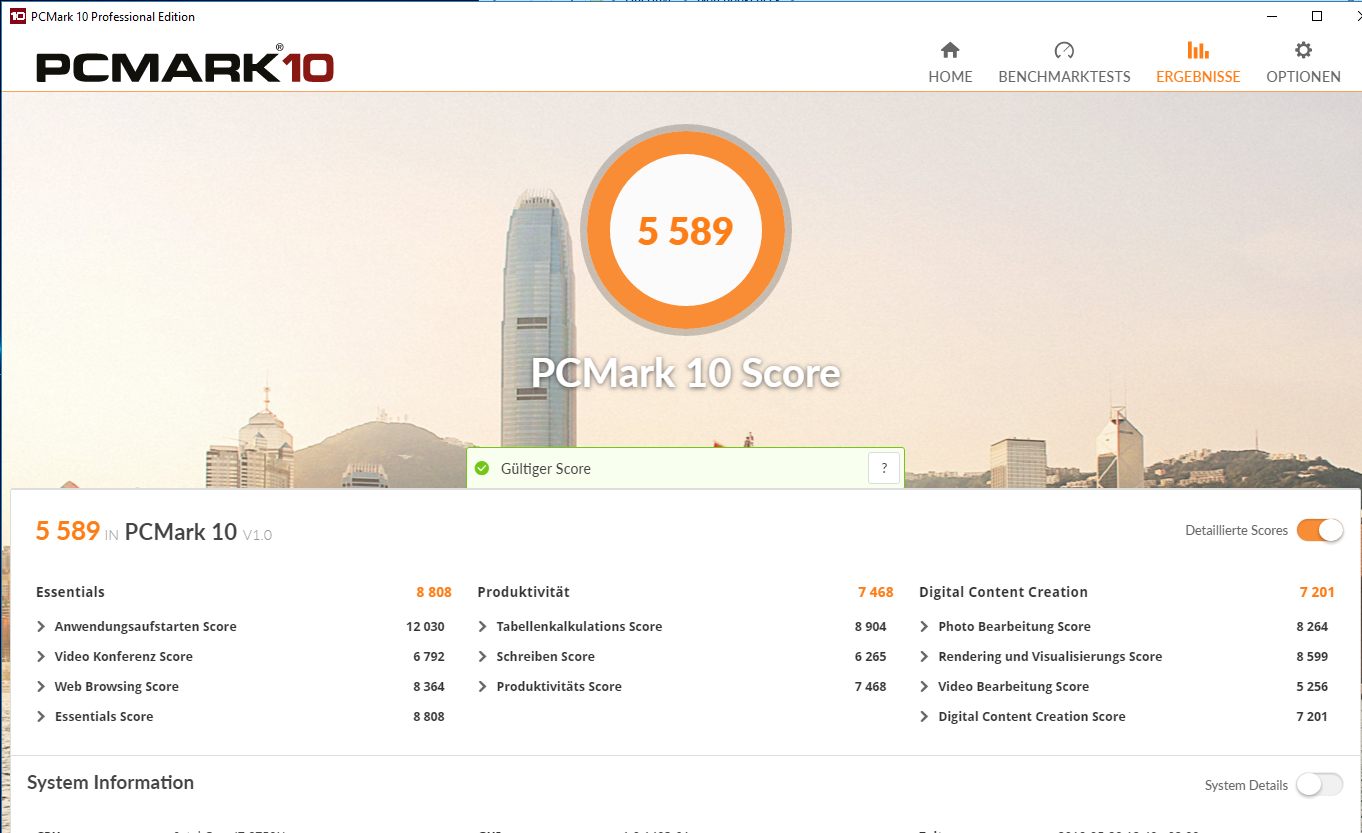Click the PCMark 10 title bar app icon
Viewport: 1362px width, 833px height.
pos(17,17)
